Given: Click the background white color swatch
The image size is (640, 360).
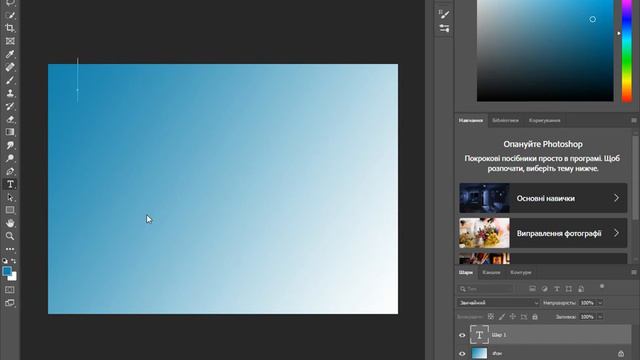Looking at the screenshot, I should click(14, 278).
